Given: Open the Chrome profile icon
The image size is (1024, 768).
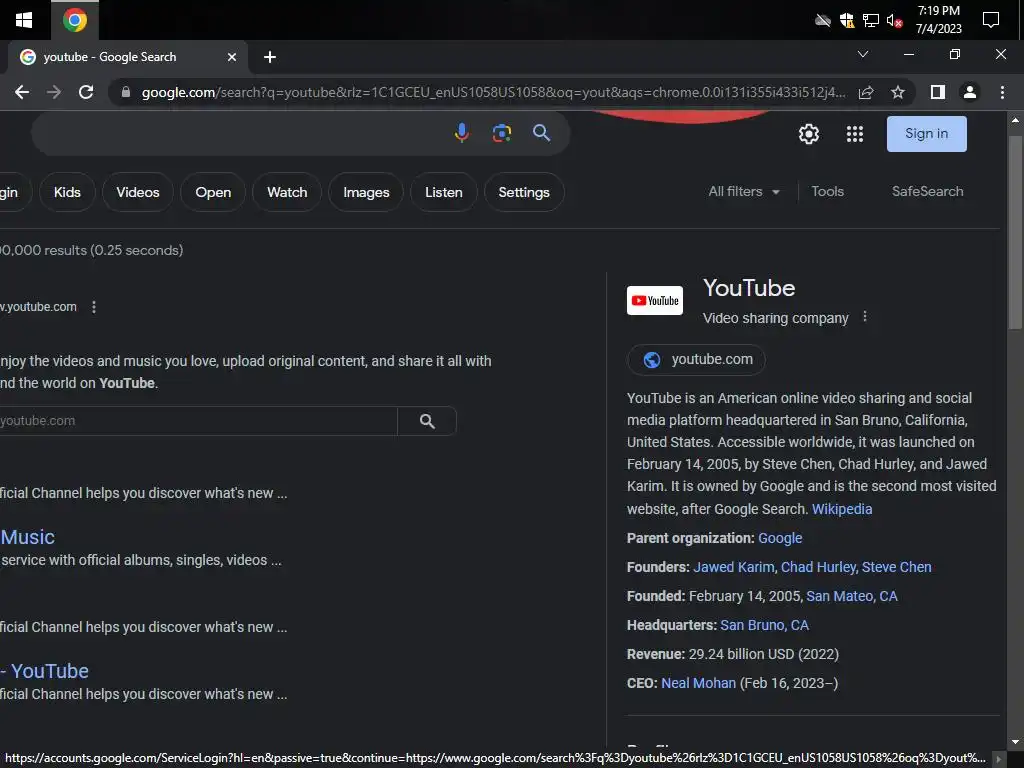Looking at the screenshot, I should pyautogui.click(x=970, y=92).
